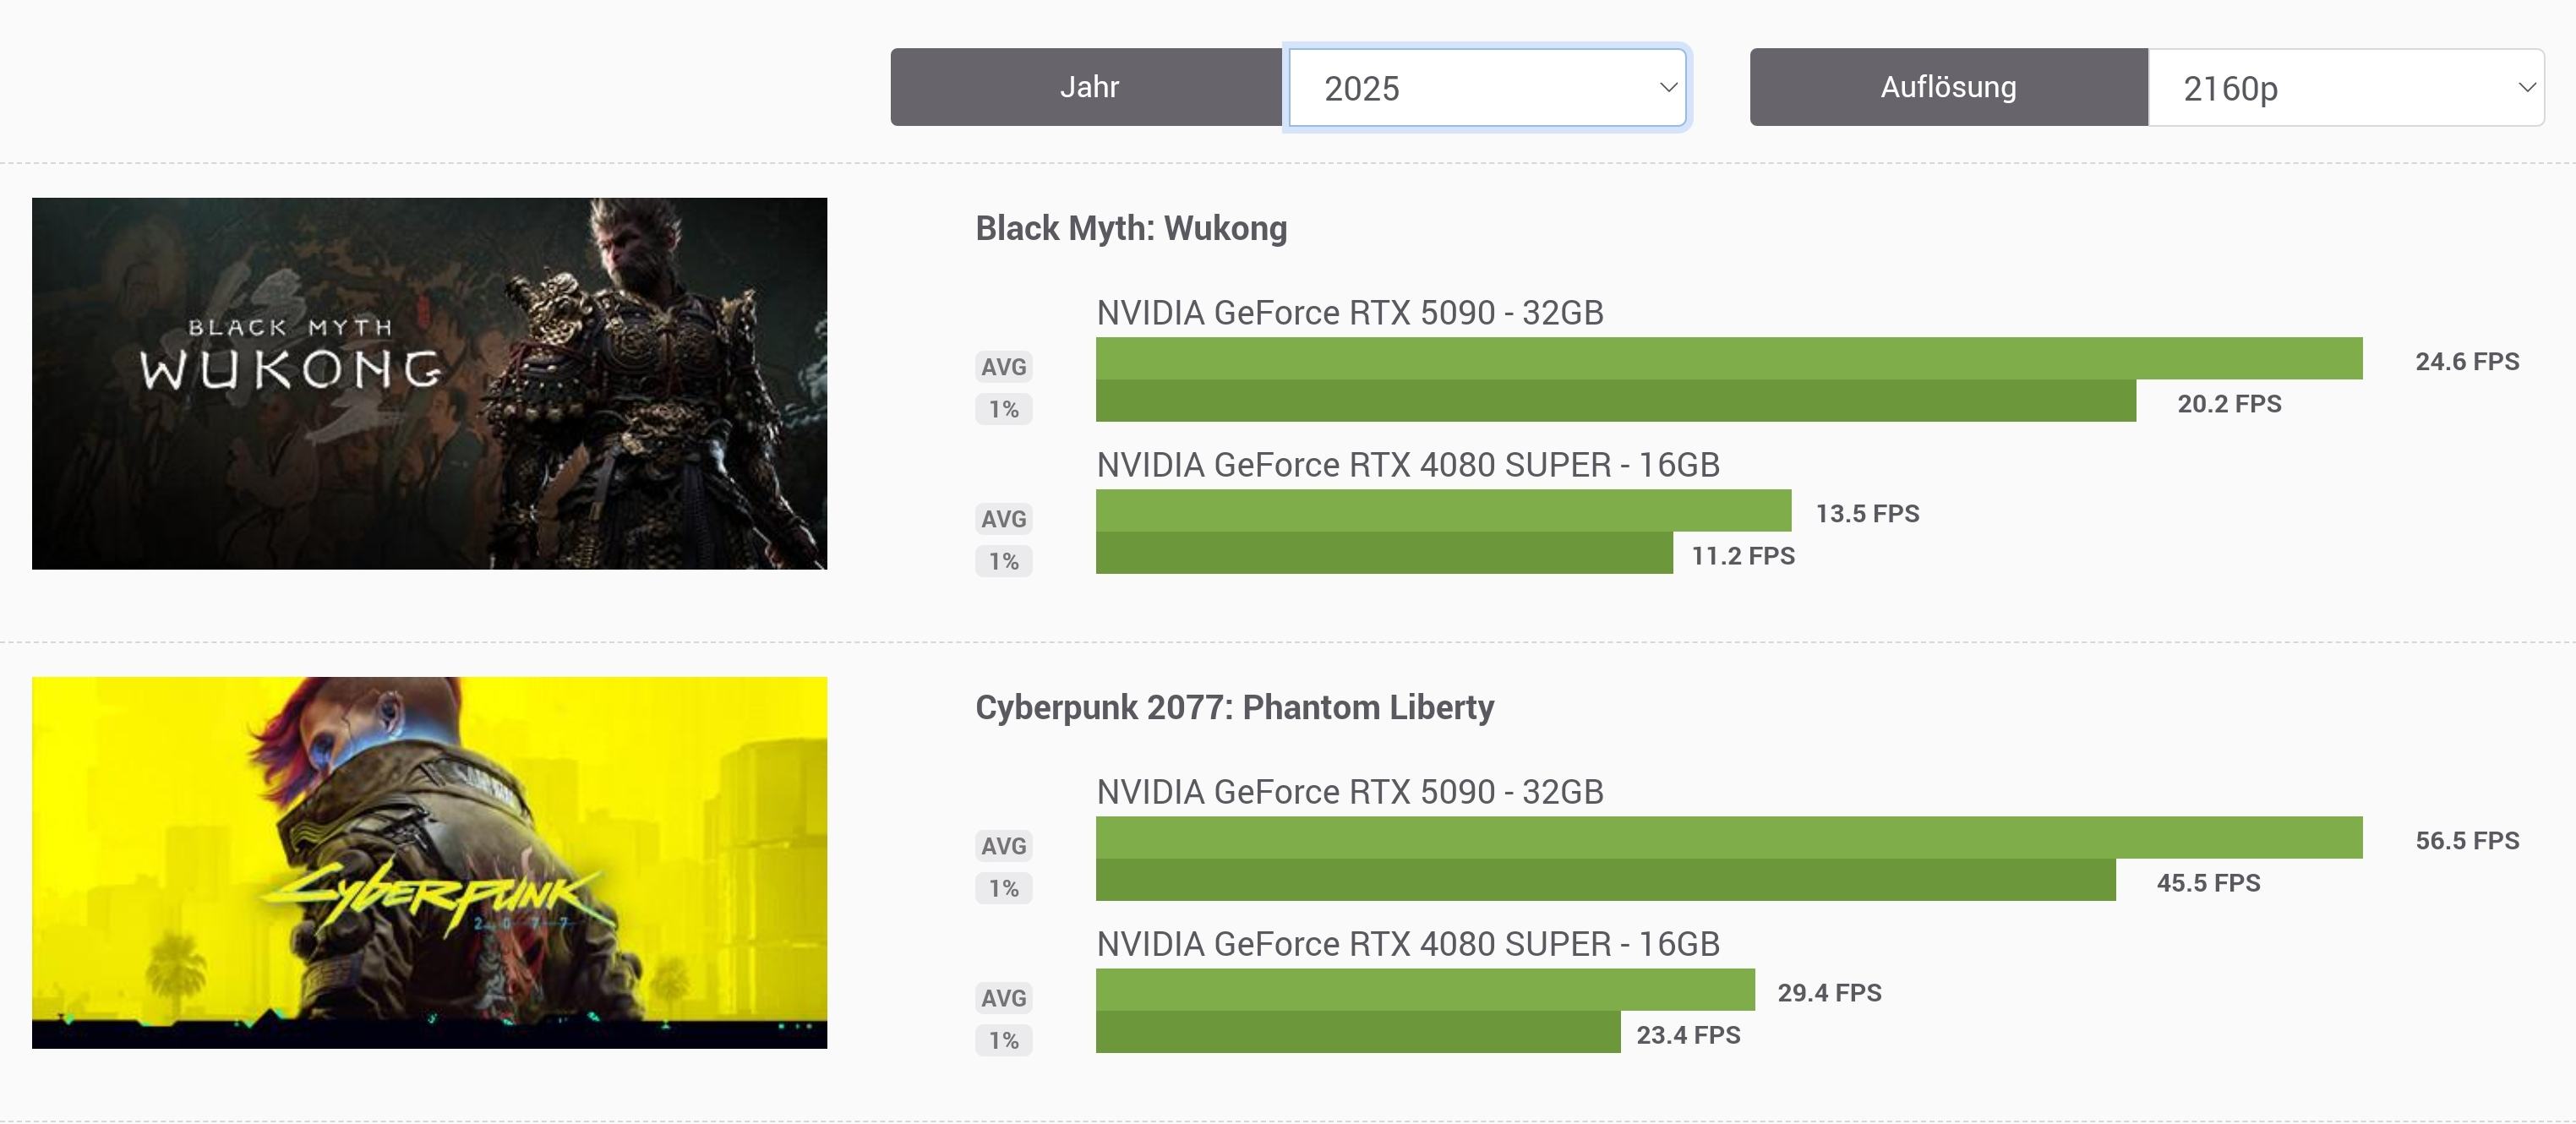Open the Auflösung 2160p dropdown
This screenshot has width=2576, height=1124.
tap(2345, 88)
